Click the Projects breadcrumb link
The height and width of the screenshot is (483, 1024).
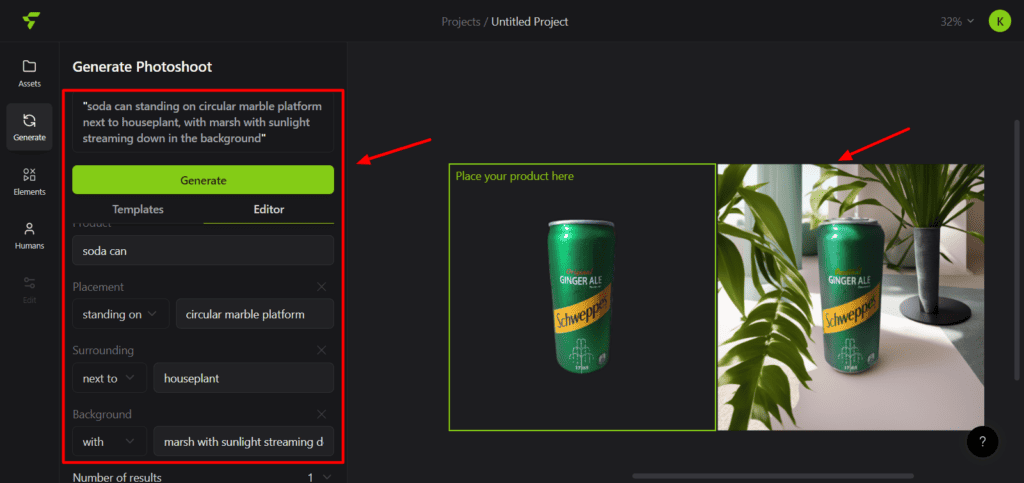tap(460, 21)
